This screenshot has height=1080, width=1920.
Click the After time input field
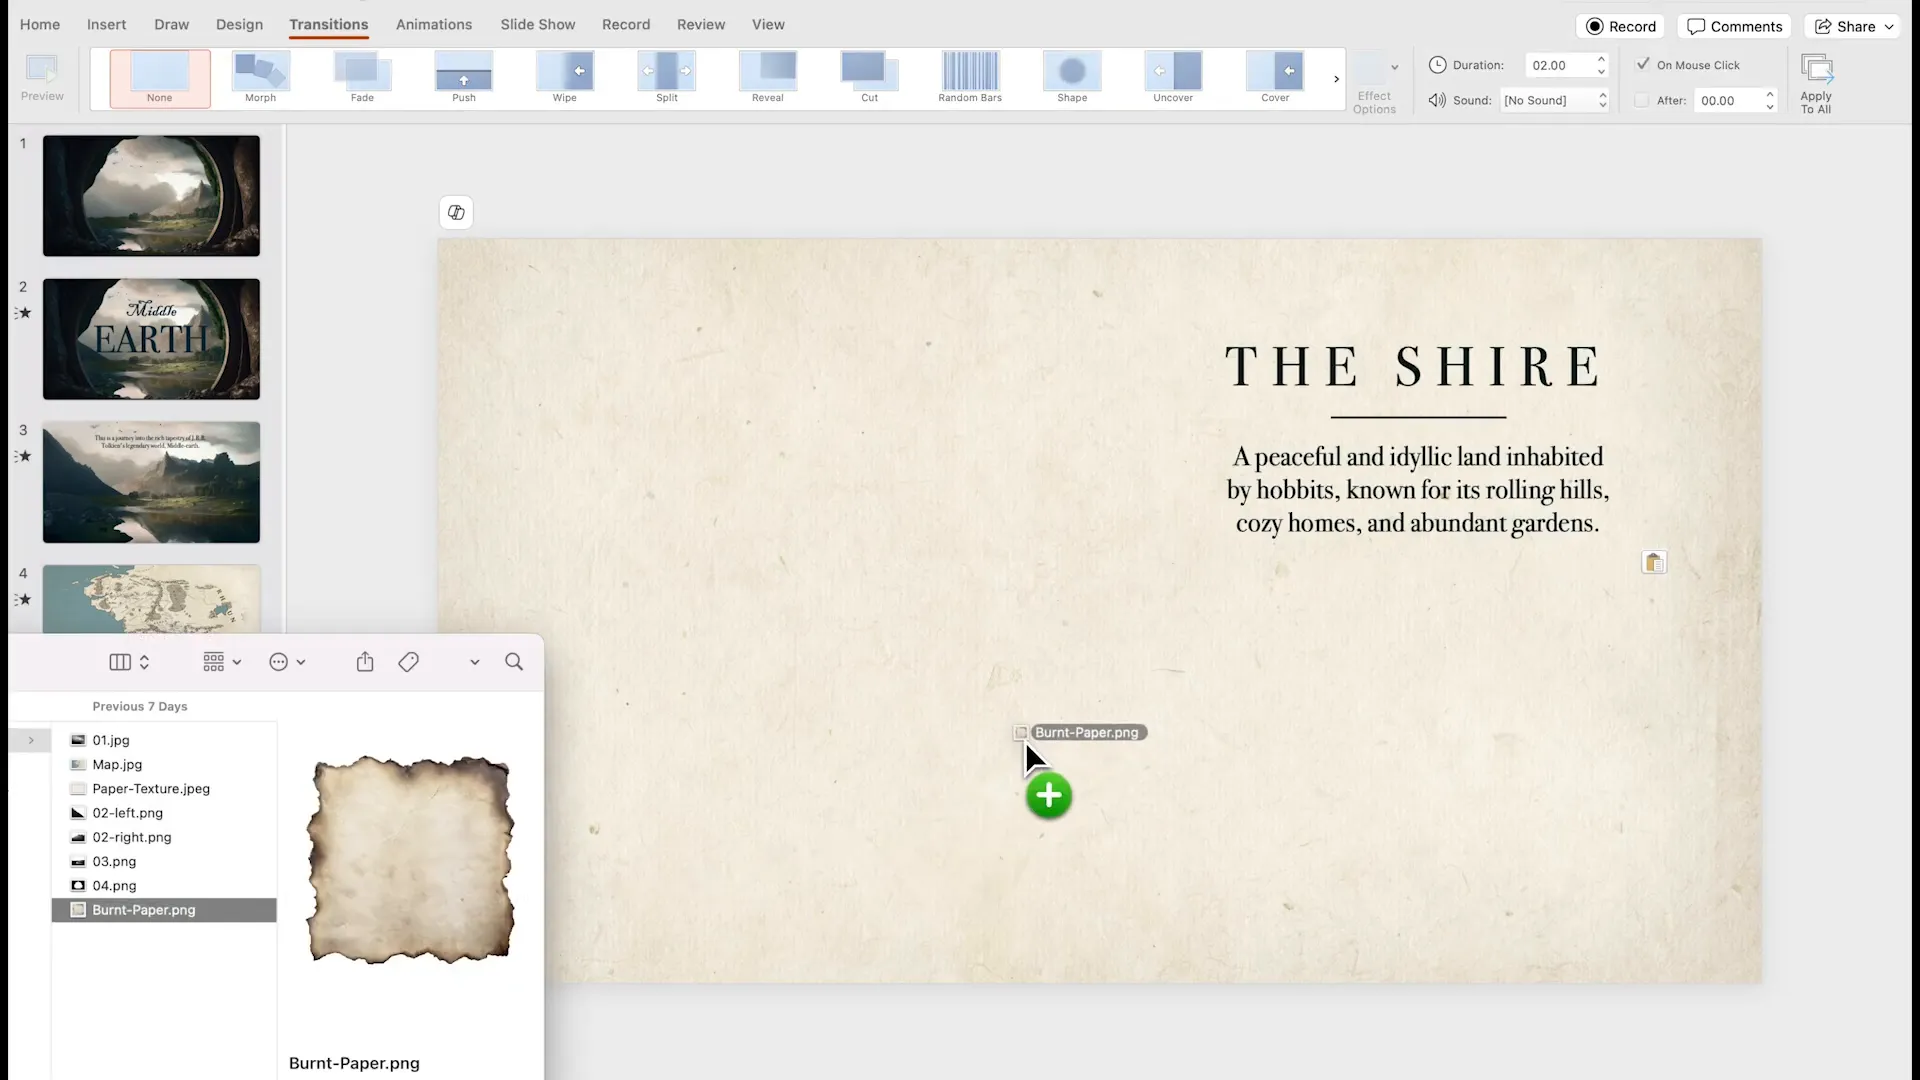(x=1727, y=100)
